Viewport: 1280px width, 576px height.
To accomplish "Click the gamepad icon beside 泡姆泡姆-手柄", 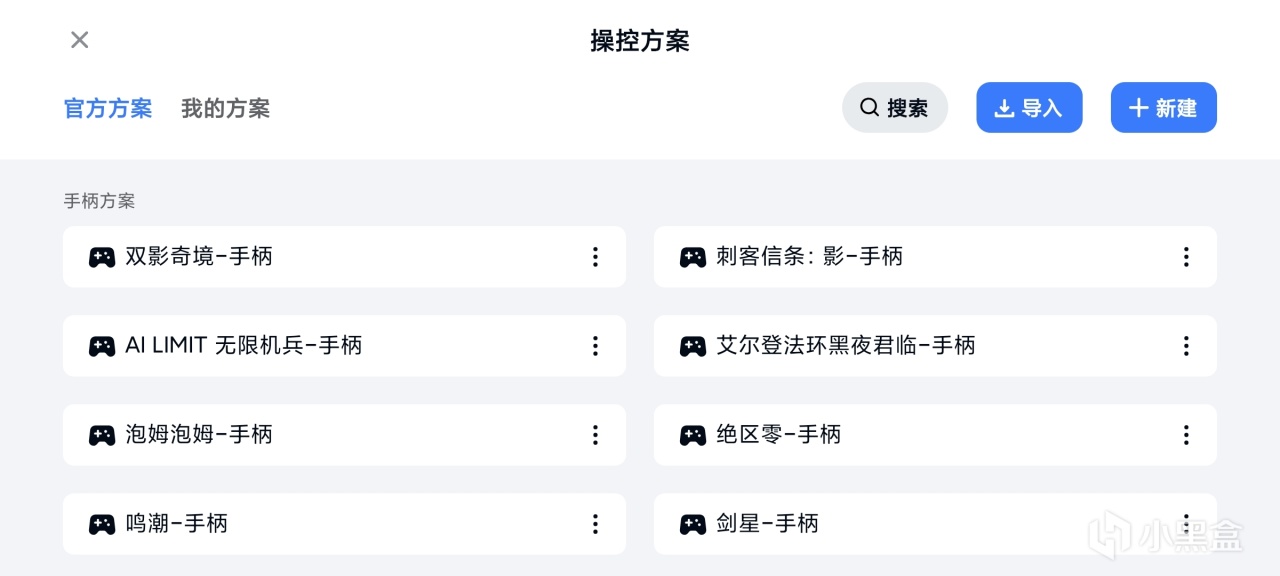I will tap(102, 435).
